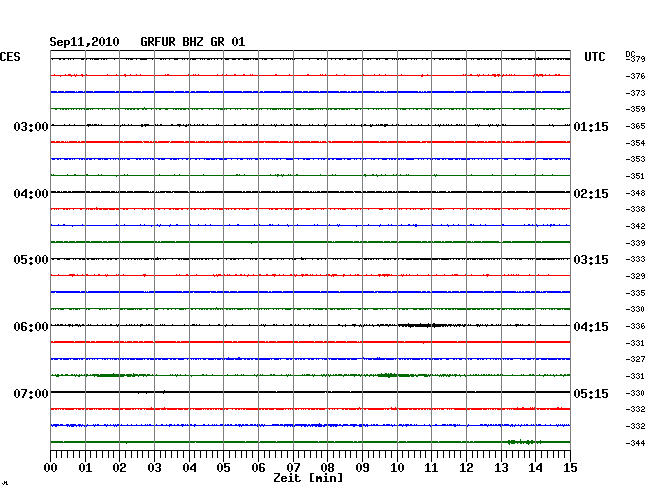Viewport: 650px width, 494px height.
Task: Click minute label 14 on the time axis
Action: 535,468
